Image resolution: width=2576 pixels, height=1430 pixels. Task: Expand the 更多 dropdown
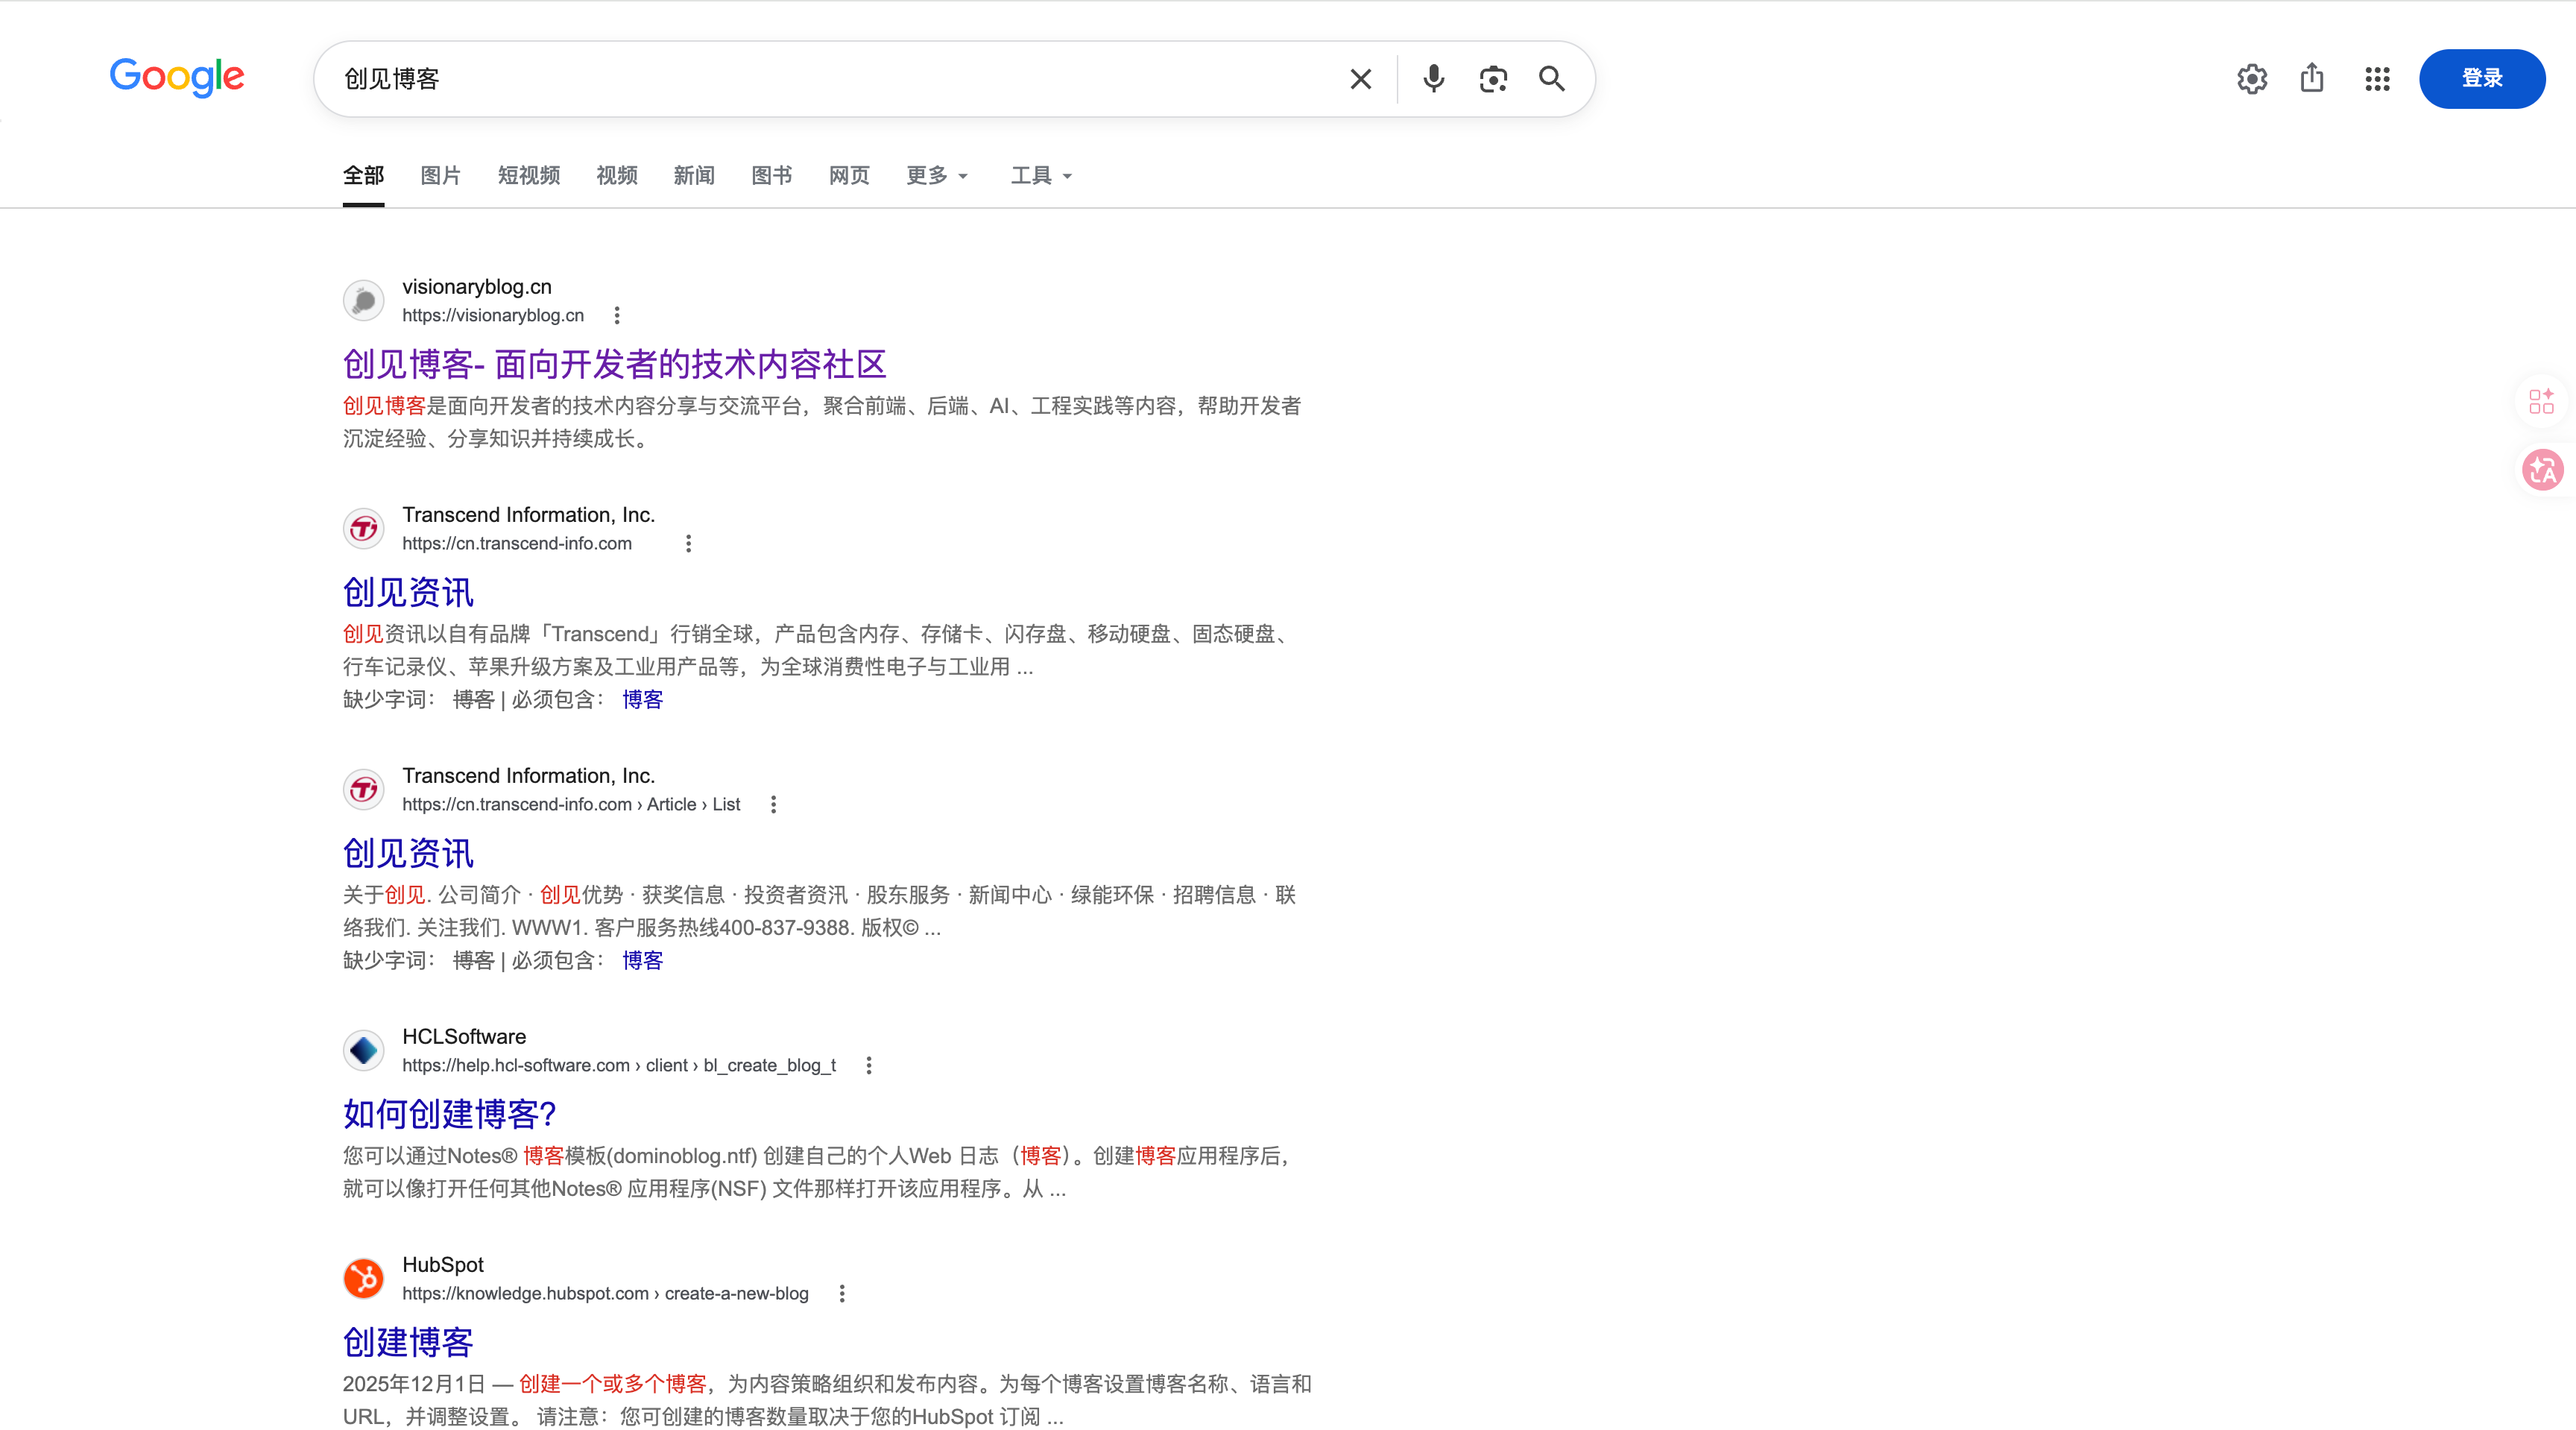pos(937,176)
